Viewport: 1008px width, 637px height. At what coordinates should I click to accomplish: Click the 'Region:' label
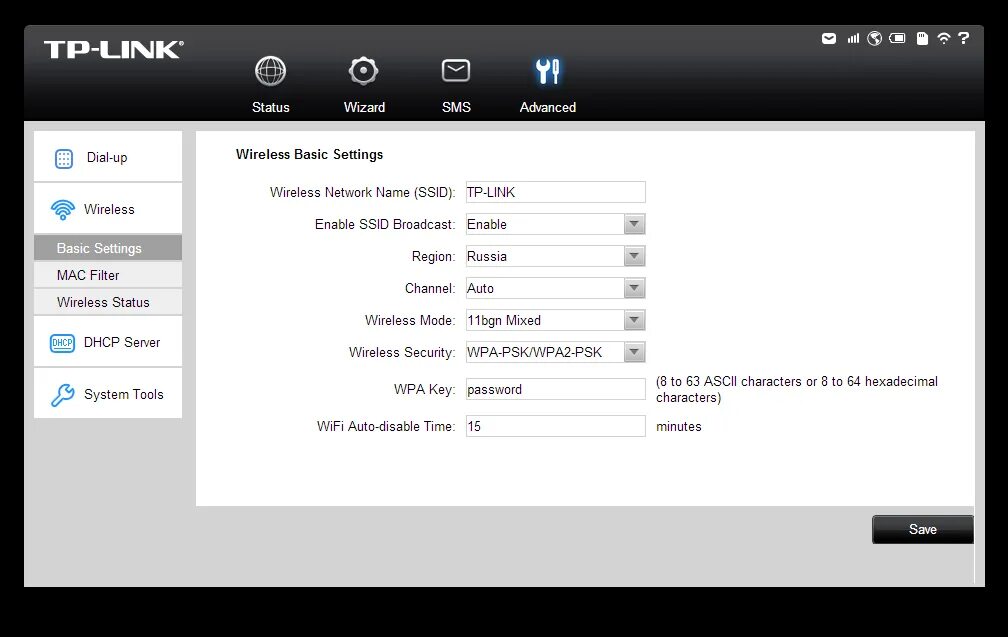click(433, 256)
